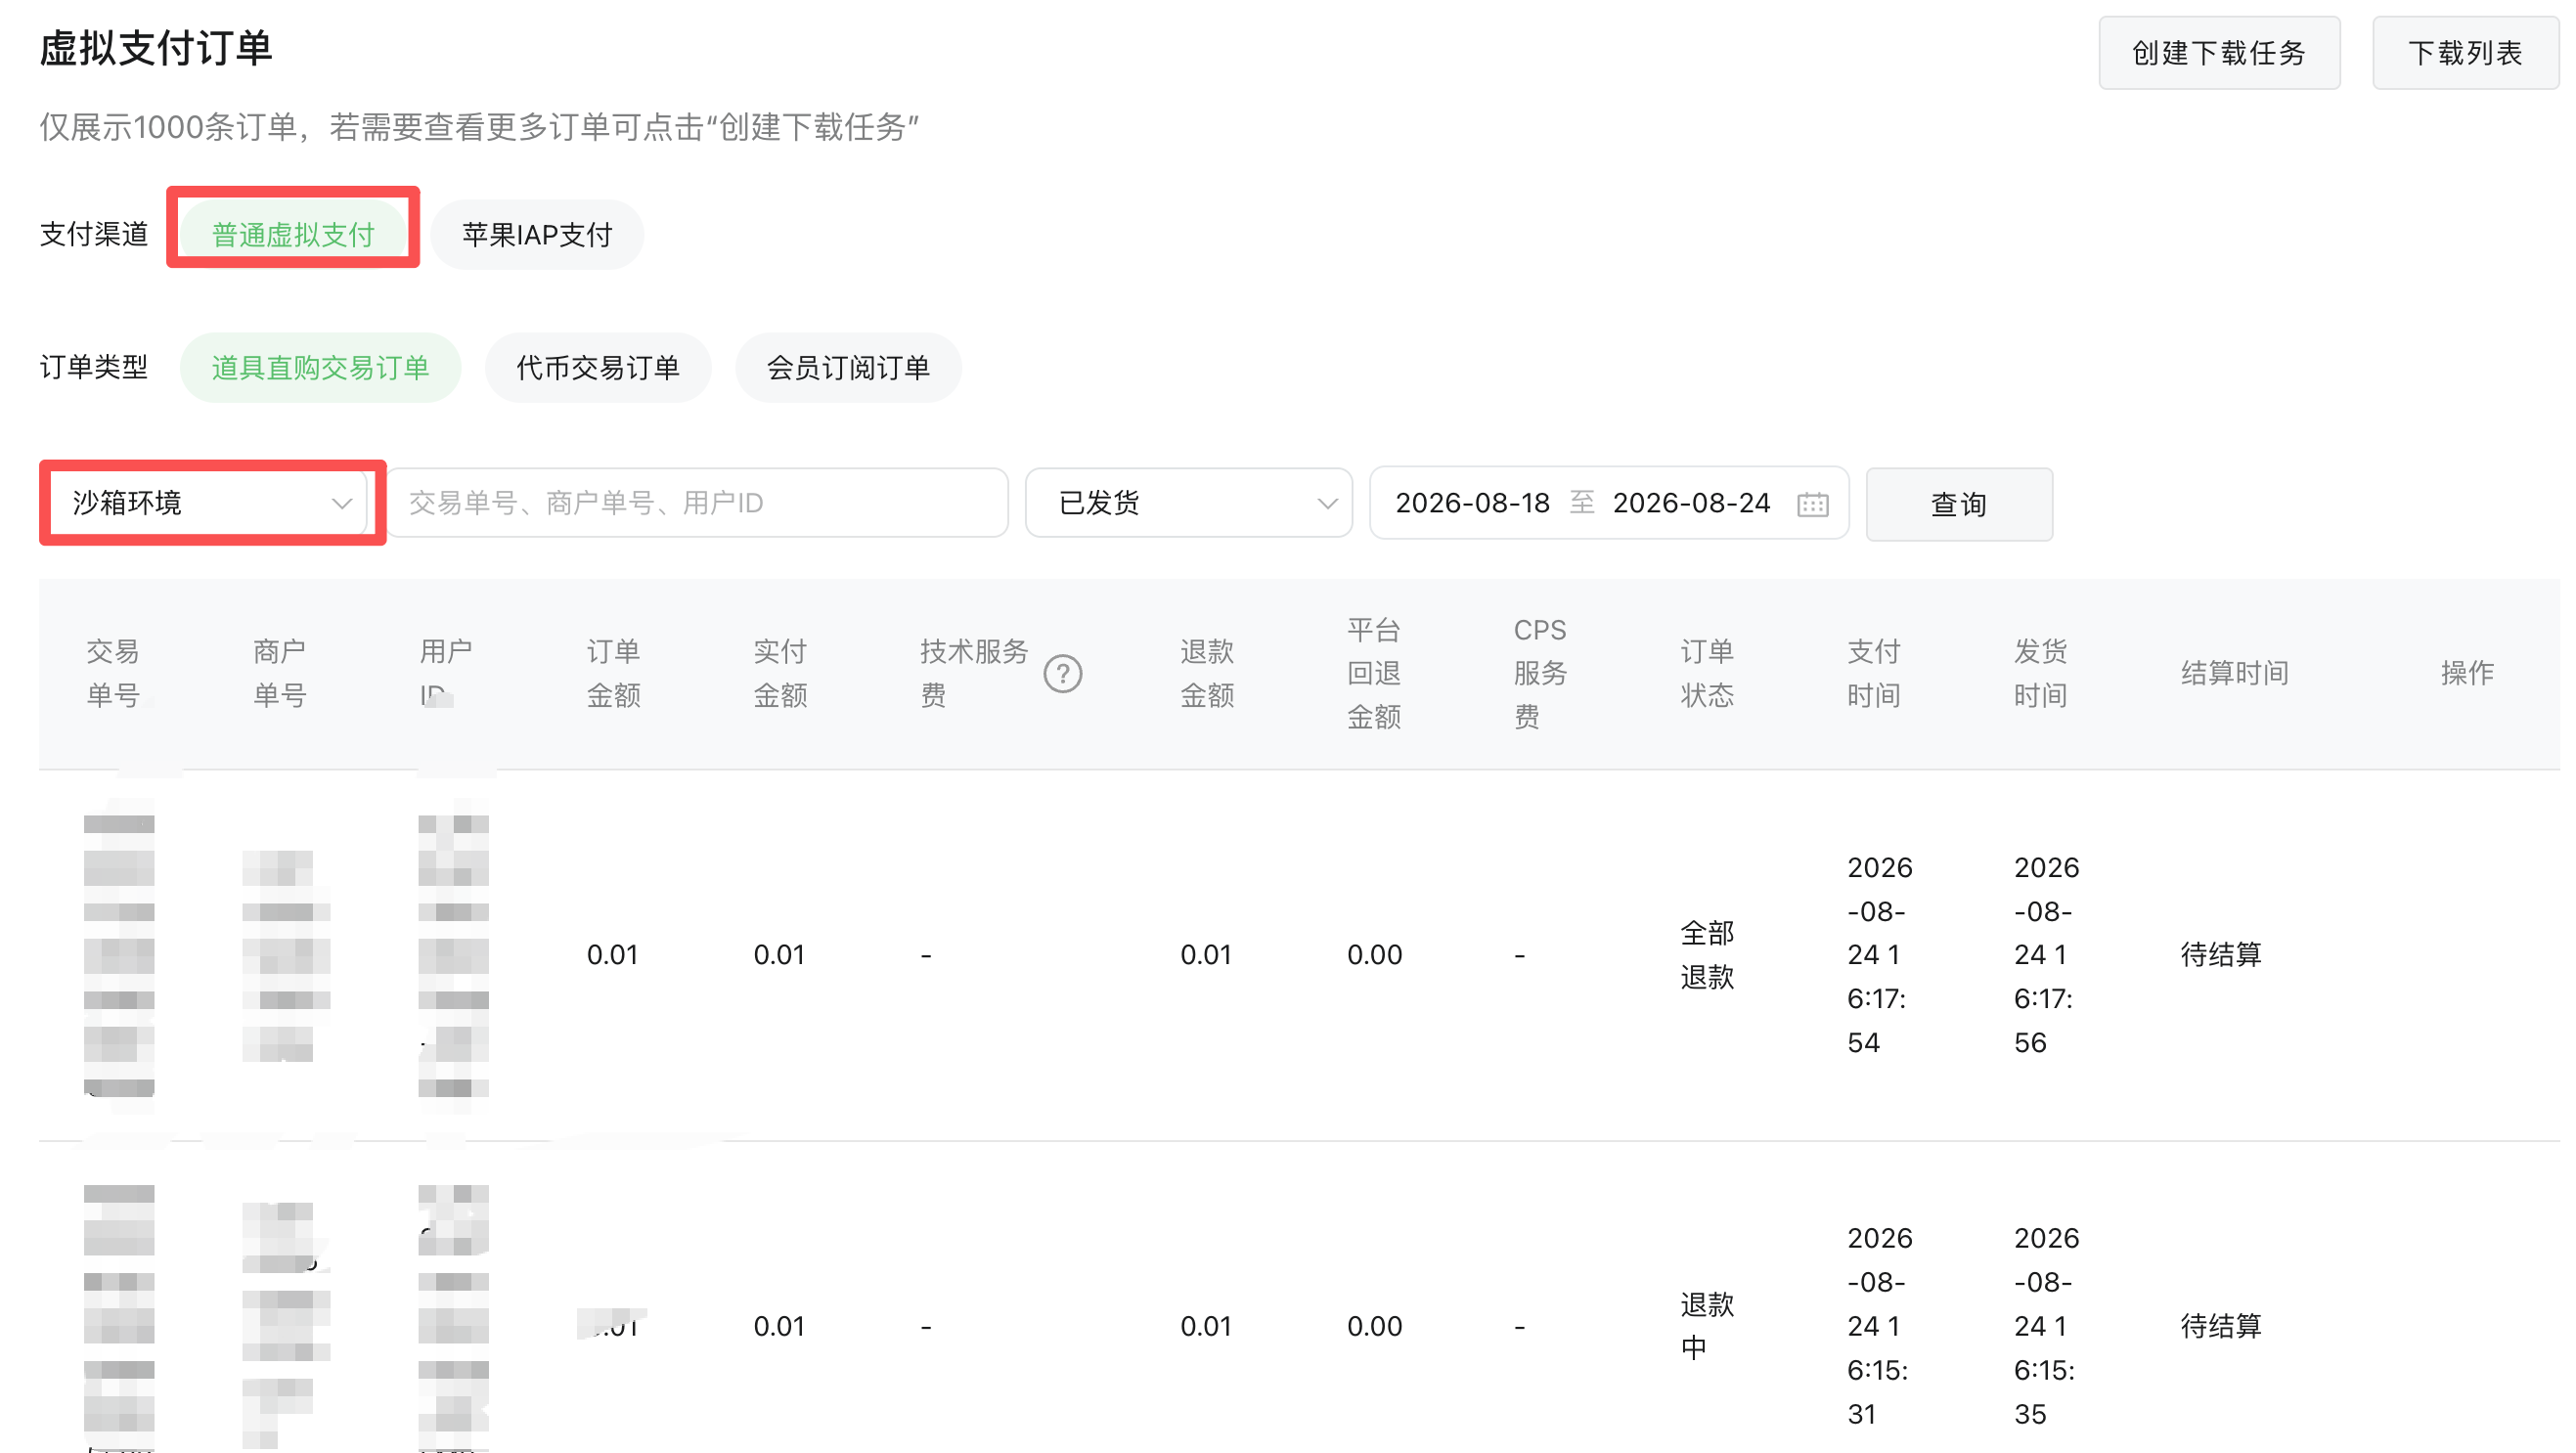This screenshot has width=2576, height=1453.
Task: Click the 订单状态 column header
Action: click(1707, 673)
